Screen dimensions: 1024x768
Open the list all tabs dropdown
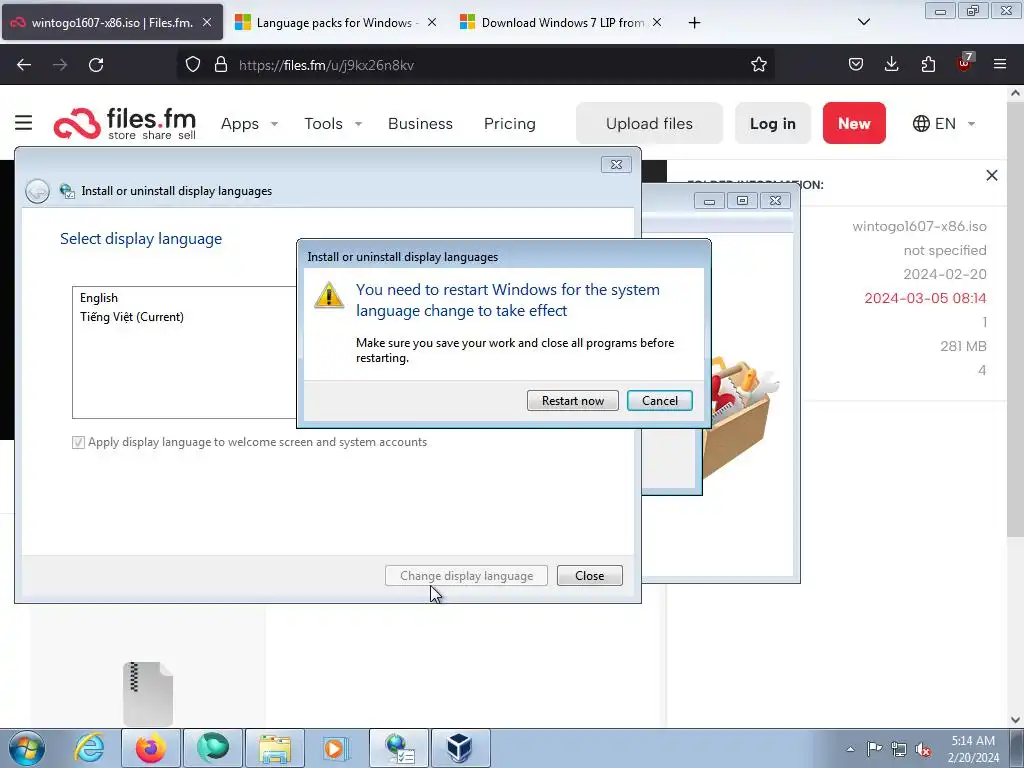(863, 22)
